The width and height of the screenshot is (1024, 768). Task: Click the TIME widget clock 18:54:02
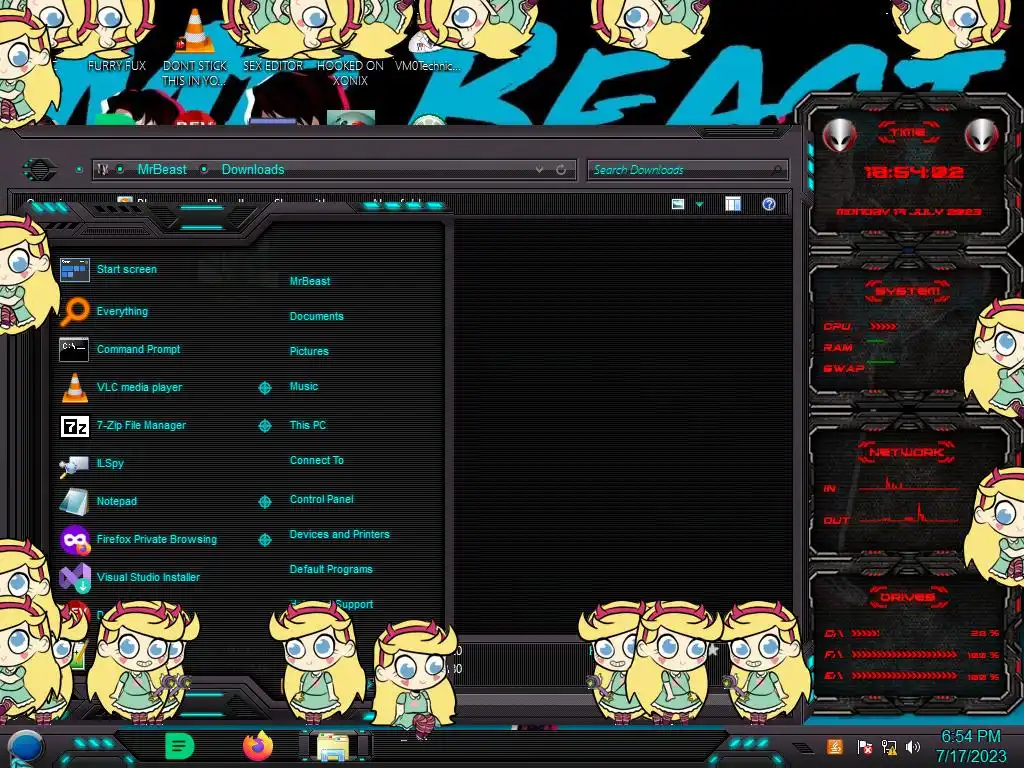coord(913,172)
